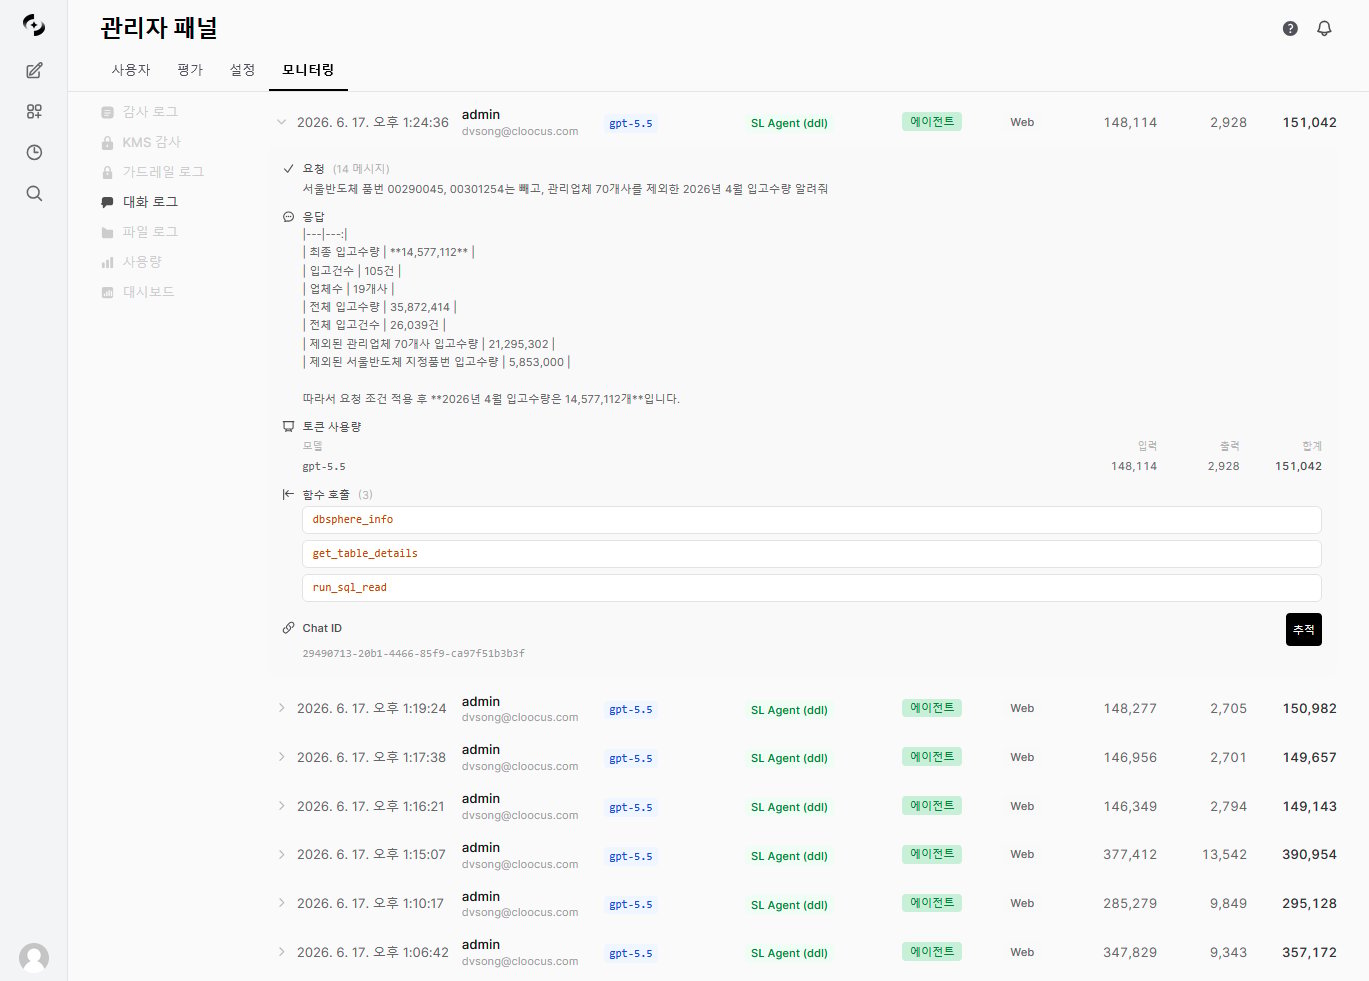Screen dimensions: 1369x981
Task: Expand the 1:06:42 log row
Action: point(281,952)
